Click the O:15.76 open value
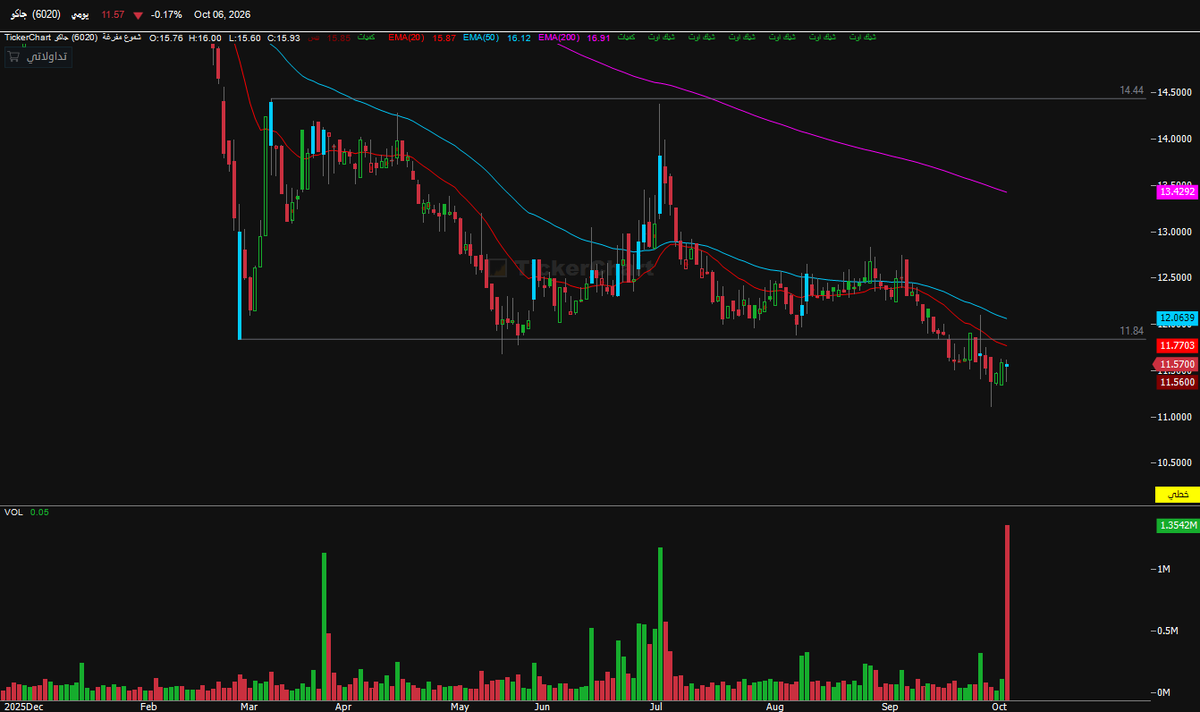This screenshot has height=712, width=1200. coord(166,37)
